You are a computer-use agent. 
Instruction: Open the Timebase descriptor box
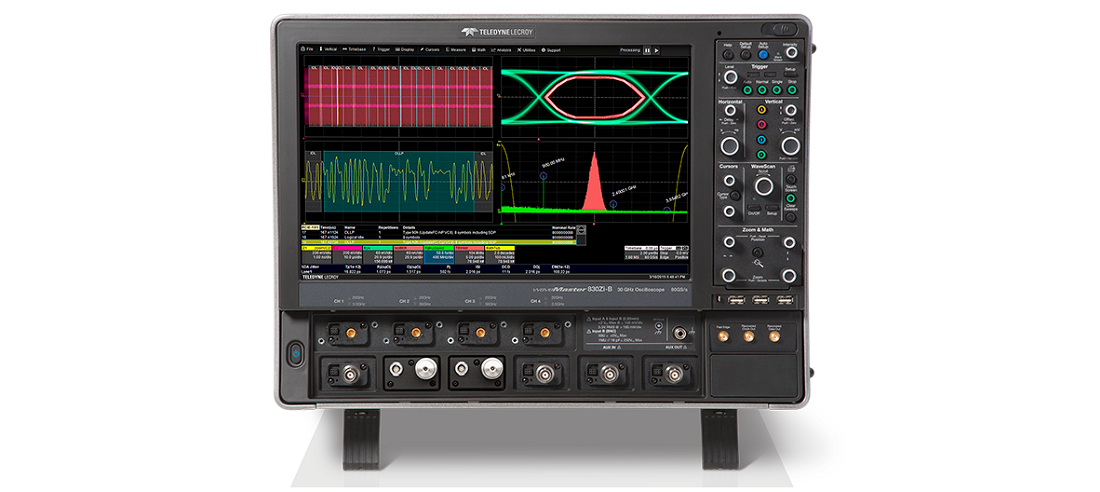click(641, 253)
